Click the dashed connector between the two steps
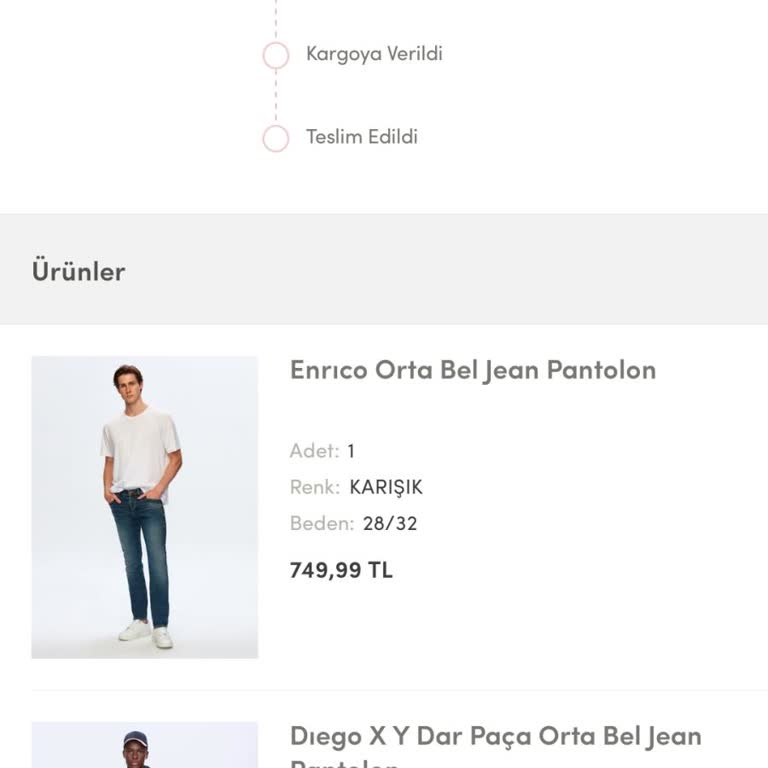The height and width of the screenshot is (768, 768). pos(276,97)
